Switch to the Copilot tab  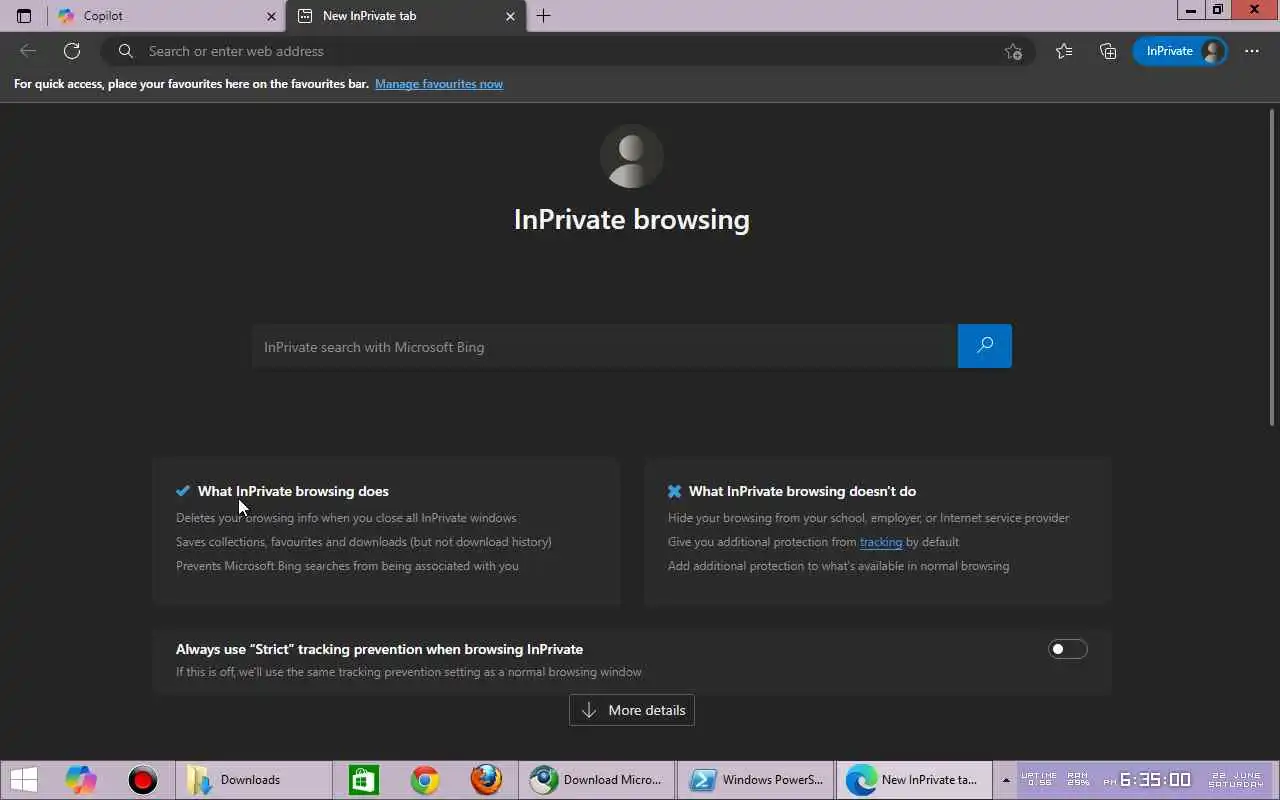[166, 16]
